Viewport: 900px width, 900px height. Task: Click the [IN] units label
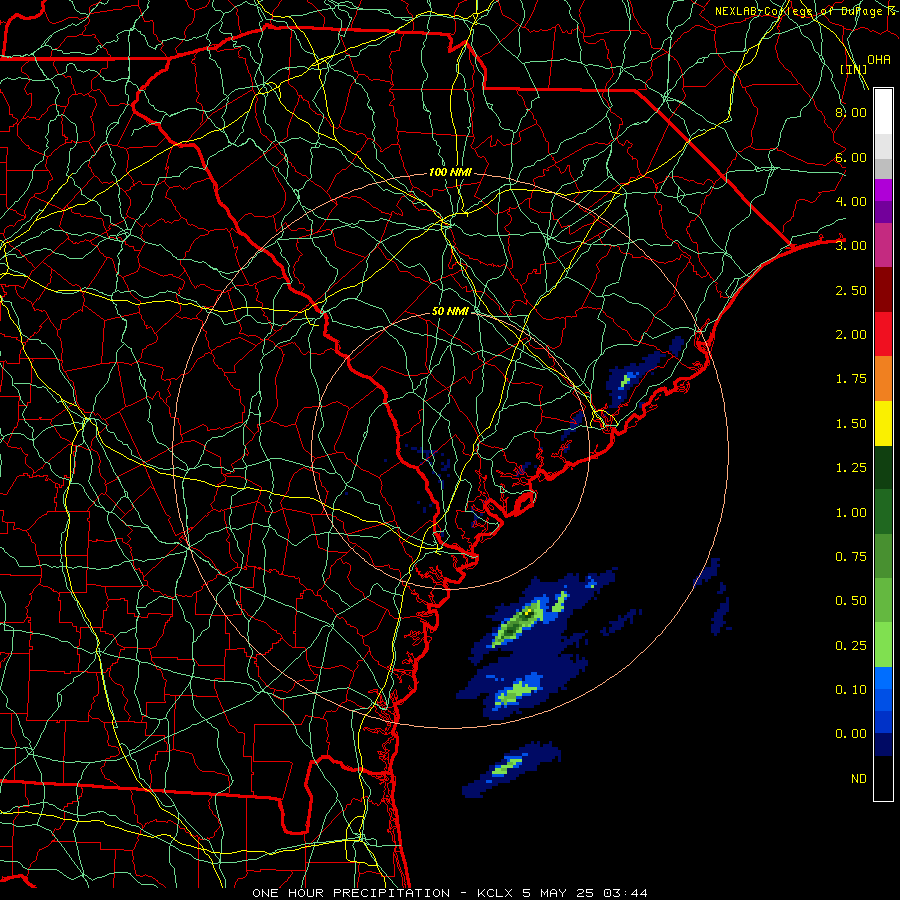tap(854, 69)
